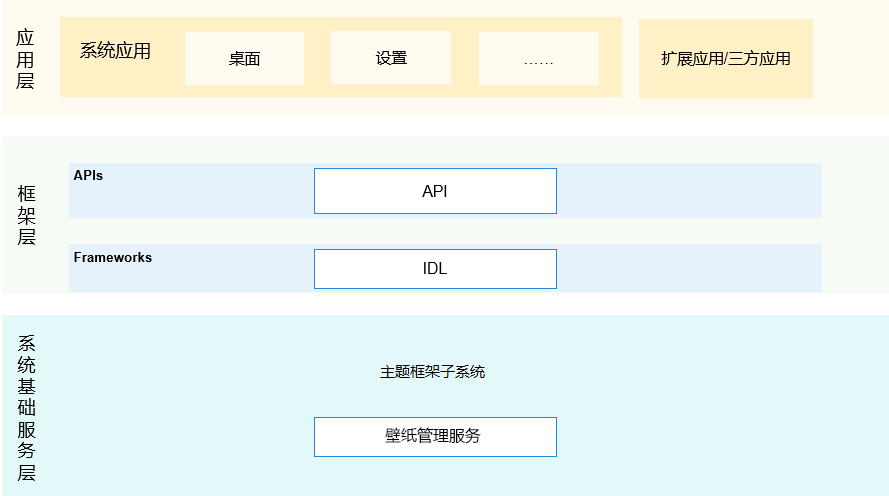Select the 扩展应用/三方应用 block
Image resolution: width=889 pixels, height=496 pixels.
(x=725, y=58)
